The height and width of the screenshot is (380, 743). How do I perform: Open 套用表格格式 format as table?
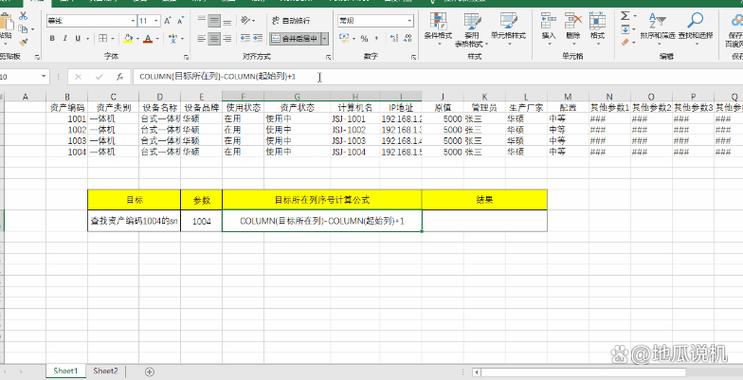[x=472, y=30]
